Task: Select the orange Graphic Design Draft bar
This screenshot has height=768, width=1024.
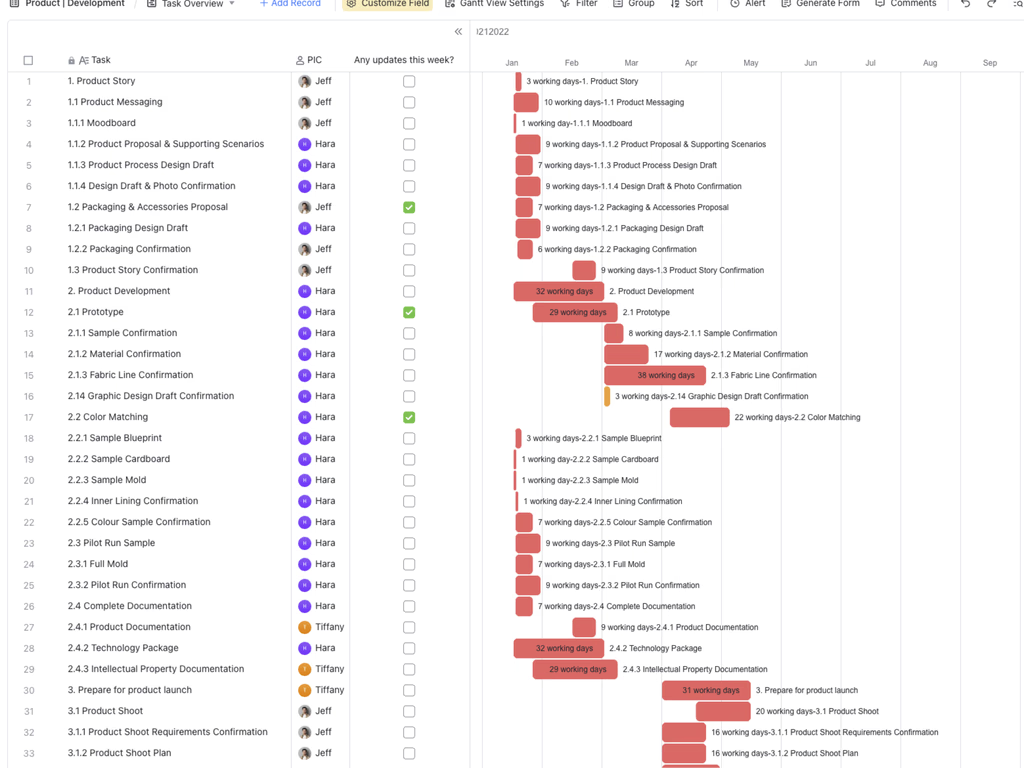Action: [x=607, y=396]
